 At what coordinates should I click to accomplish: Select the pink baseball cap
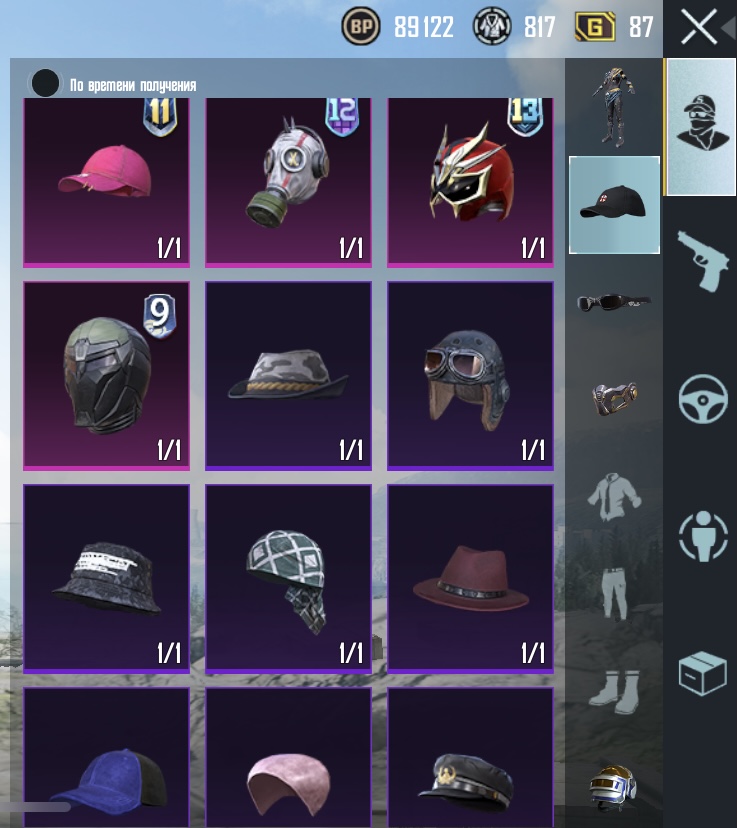pyautogui.click(x=106, y=182)
